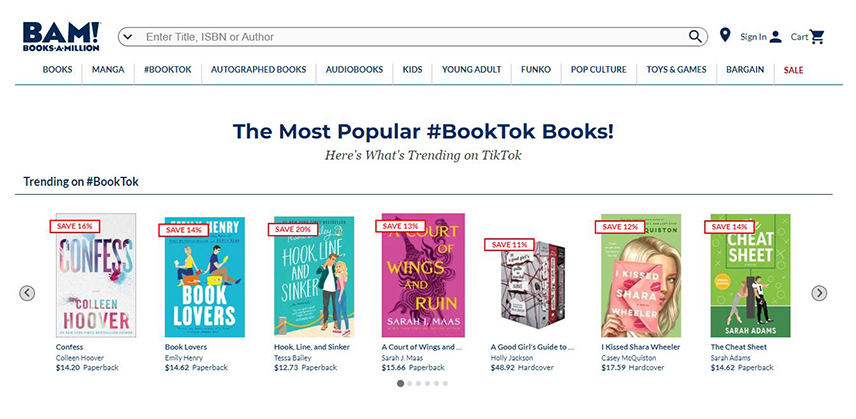Image resolution: width=856 pixels, height=419 pixels.
Task: Jump to the last carousel page dot
Action: (445, 383)
